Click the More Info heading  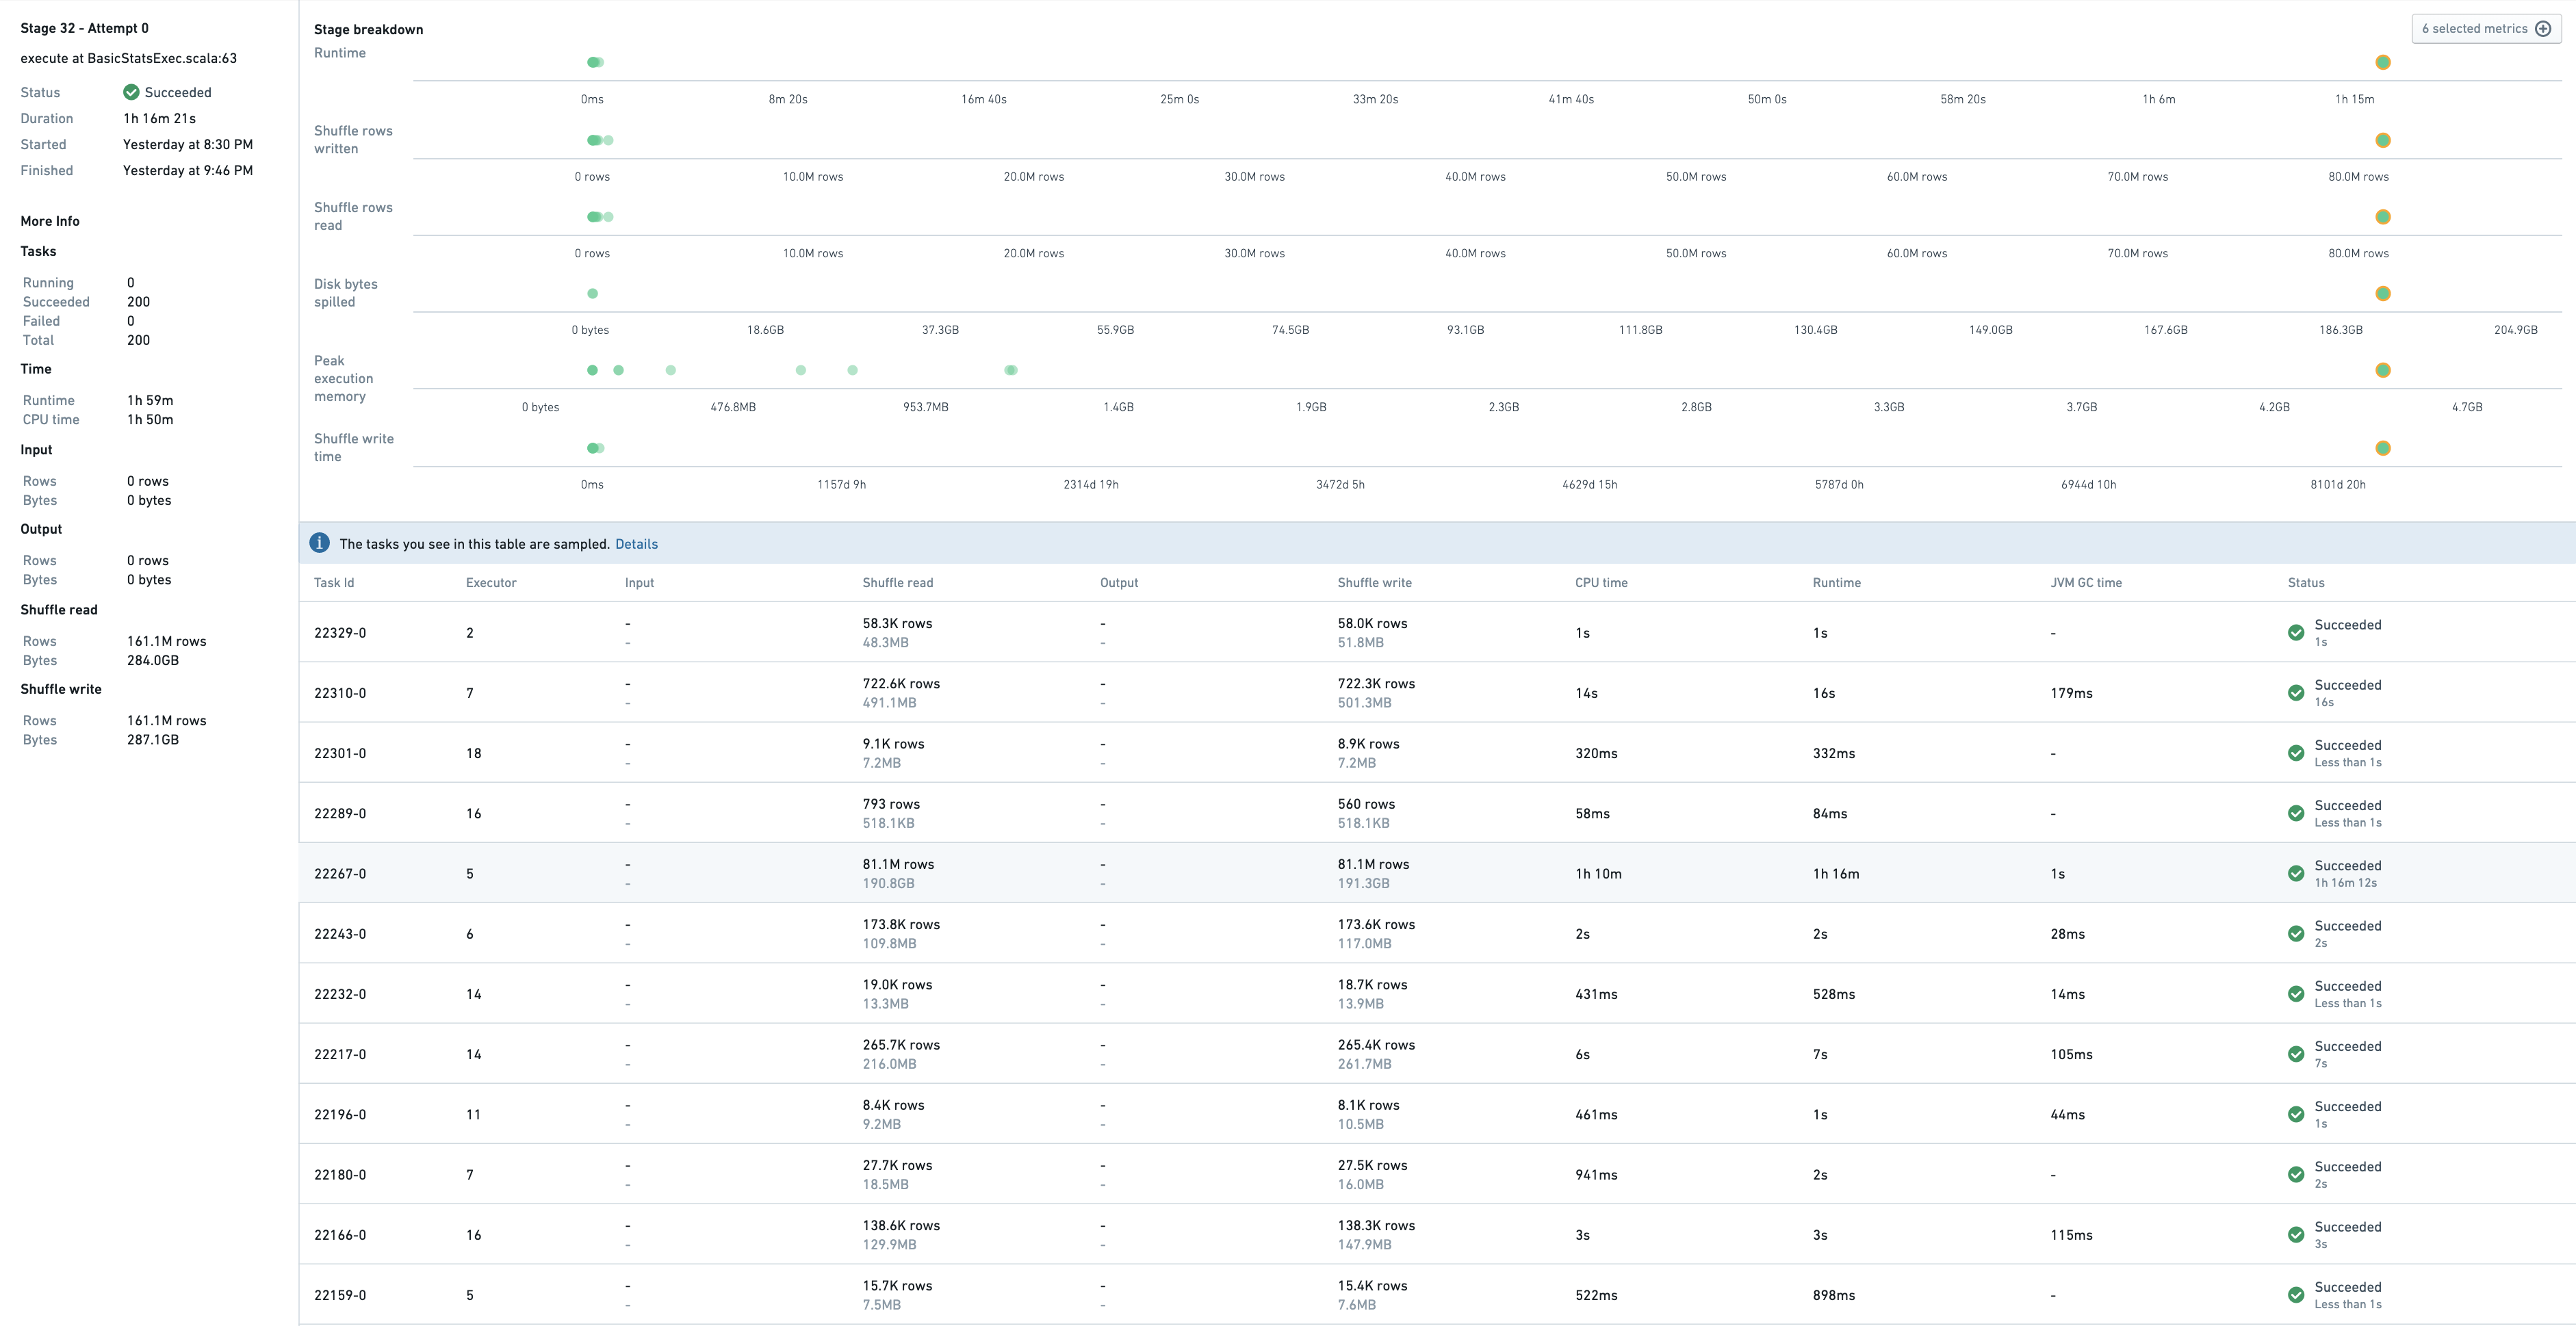(x=50, y=221)
